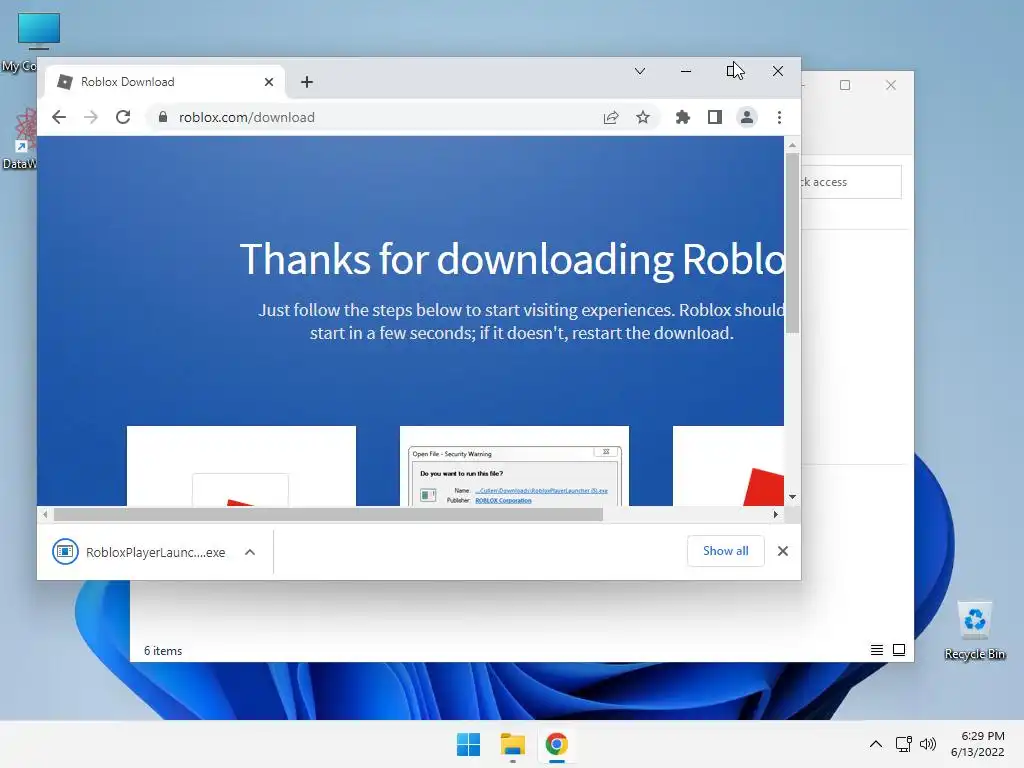The width and height of the screenshot is (1024, 768).
Task: Select the Roblox Download tab
Action: (x=165, y=82)
